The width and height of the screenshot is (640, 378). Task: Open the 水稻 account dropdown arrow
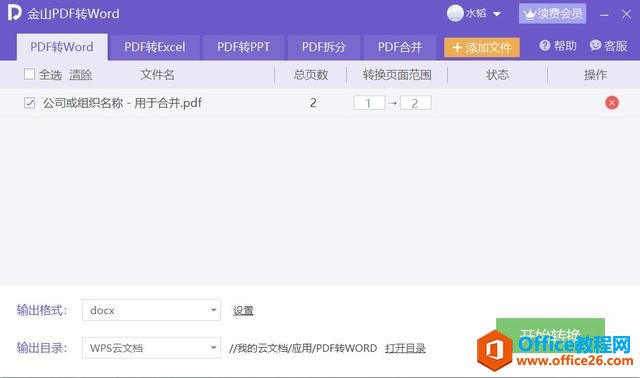click(x=497, y=14)
